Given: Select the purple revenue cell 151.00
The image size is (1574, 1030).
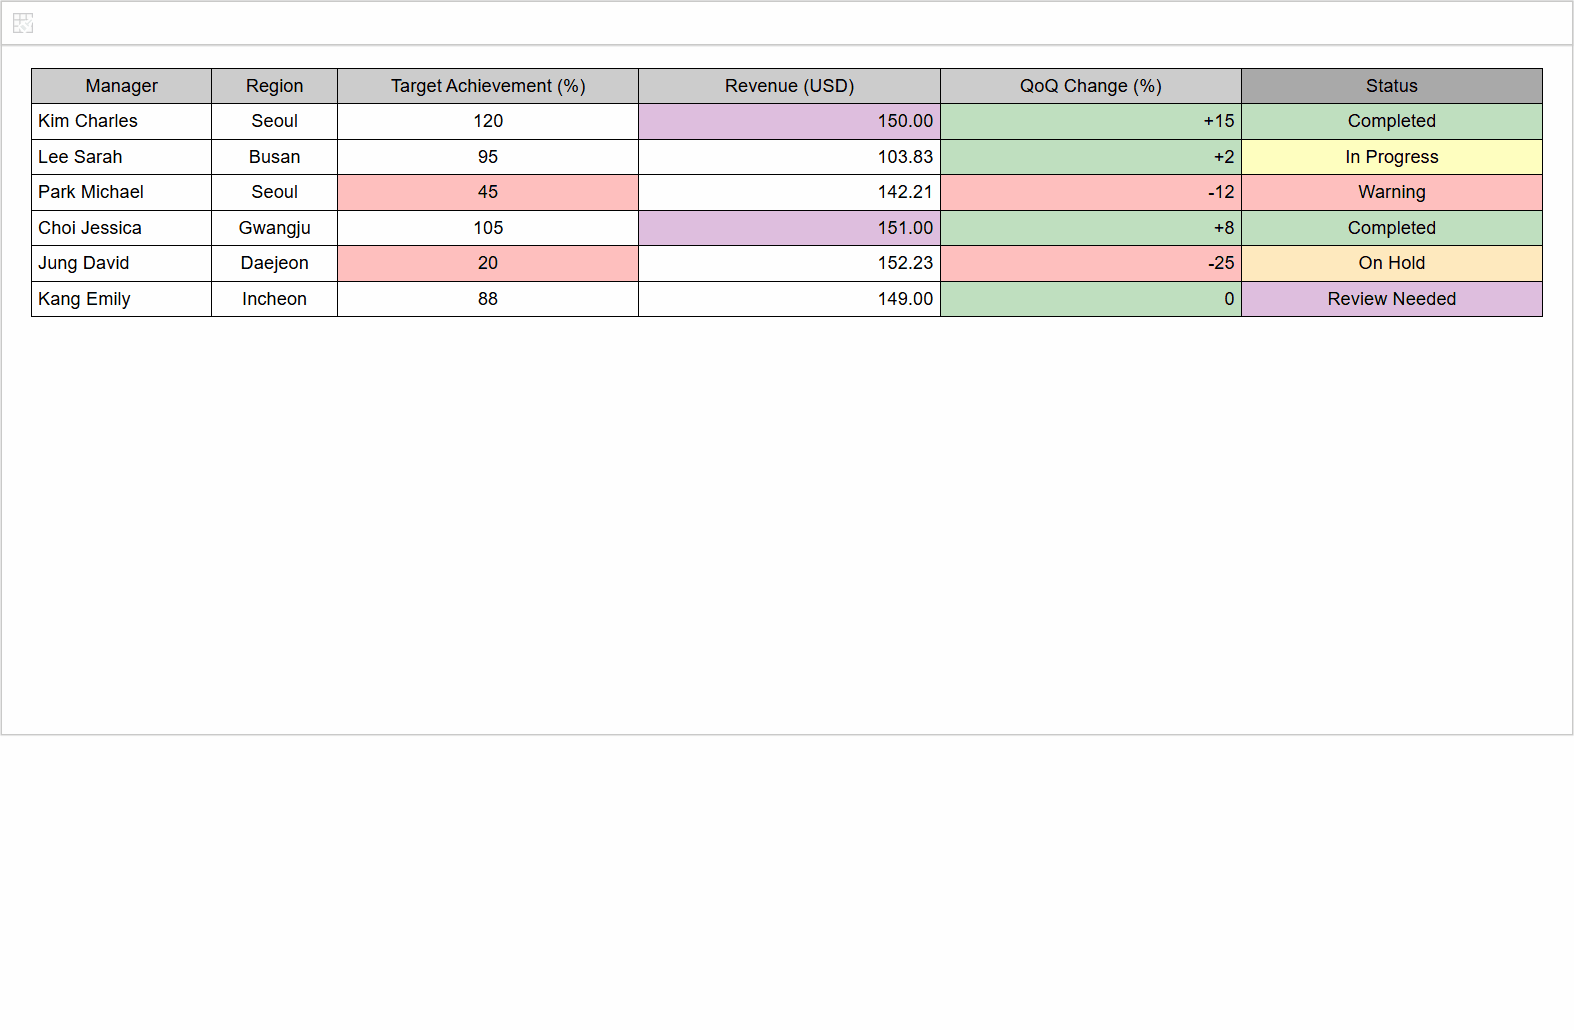Looking at the screenshot, I should 789,228.
